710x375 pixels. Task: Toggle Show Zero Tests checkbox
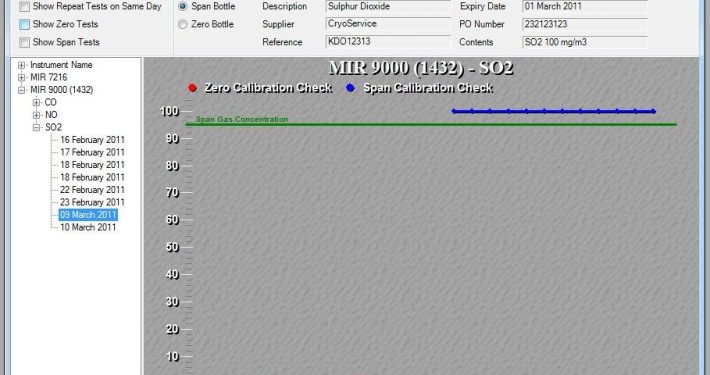tap(24, 24)
